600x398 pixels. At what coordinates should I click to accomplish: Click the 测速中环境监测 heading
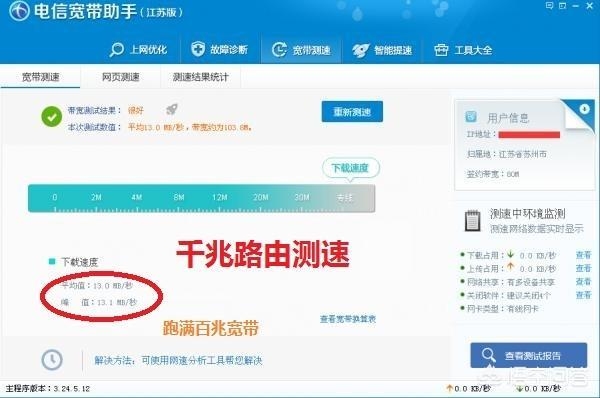coord(527,214)
